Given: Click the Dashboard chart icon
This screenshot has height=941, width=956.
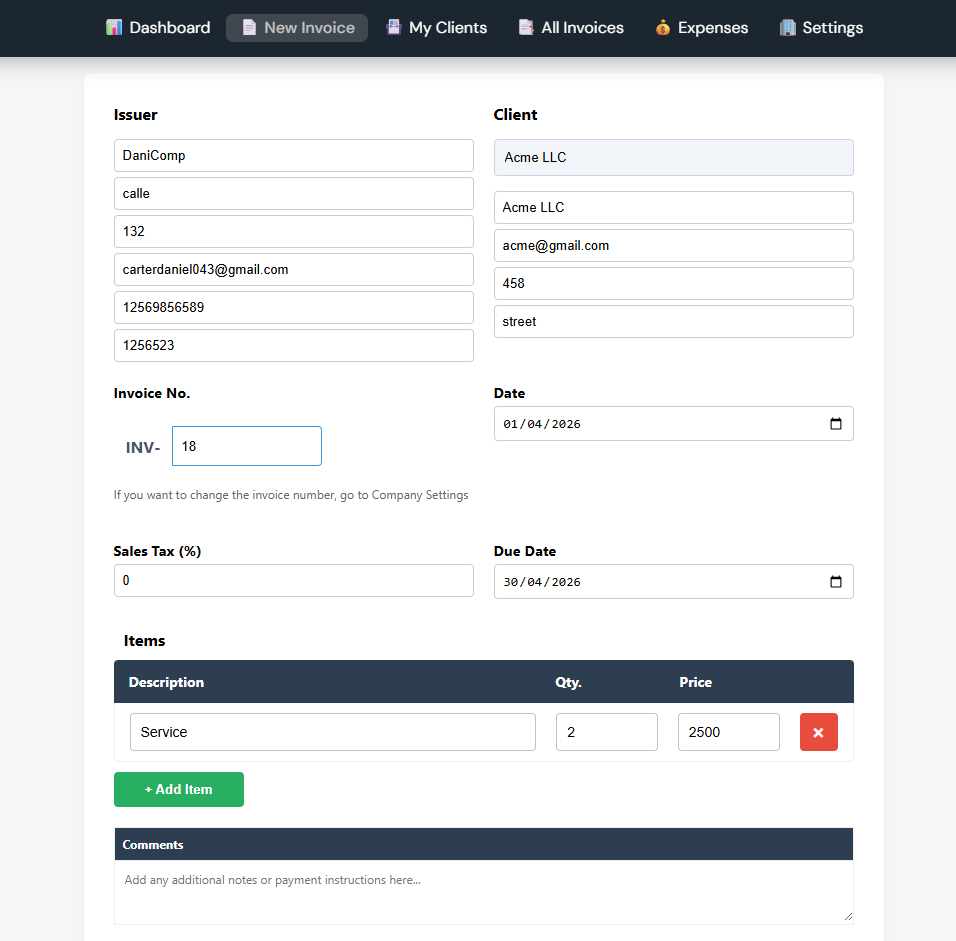Looking at the screenshot, I should (x=113, y=27).
